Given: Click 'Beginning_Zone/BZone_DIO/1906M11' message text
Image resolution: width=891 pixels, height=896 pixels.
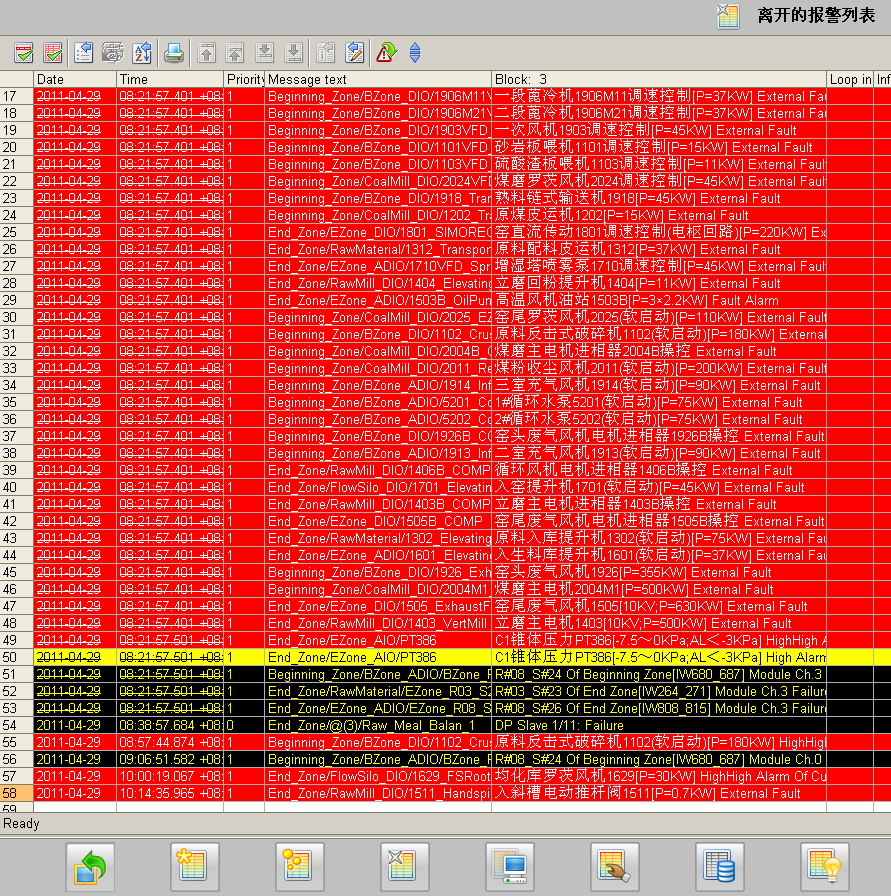Looking at the screenshot, I should point(379,96).
